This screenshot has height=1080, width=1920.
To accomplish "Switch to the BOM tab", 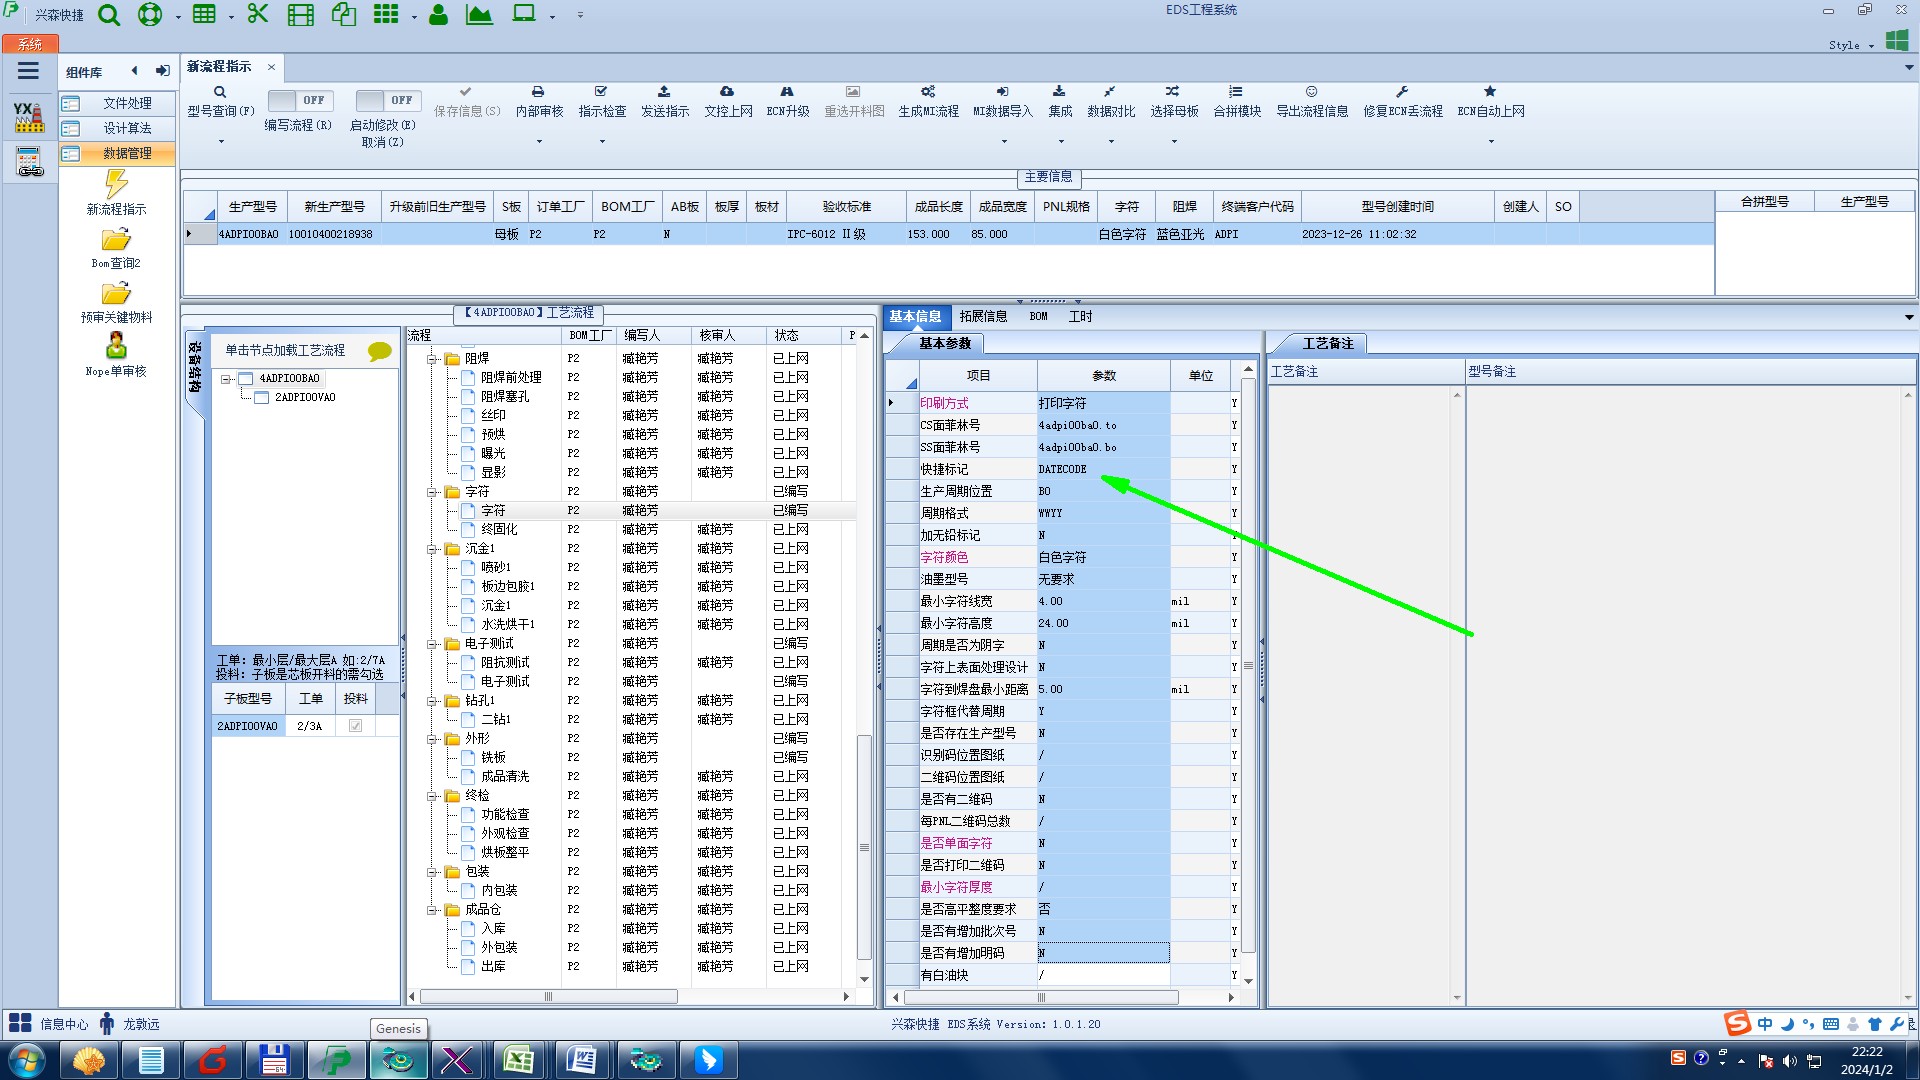I will click(x=1038, y=316).
